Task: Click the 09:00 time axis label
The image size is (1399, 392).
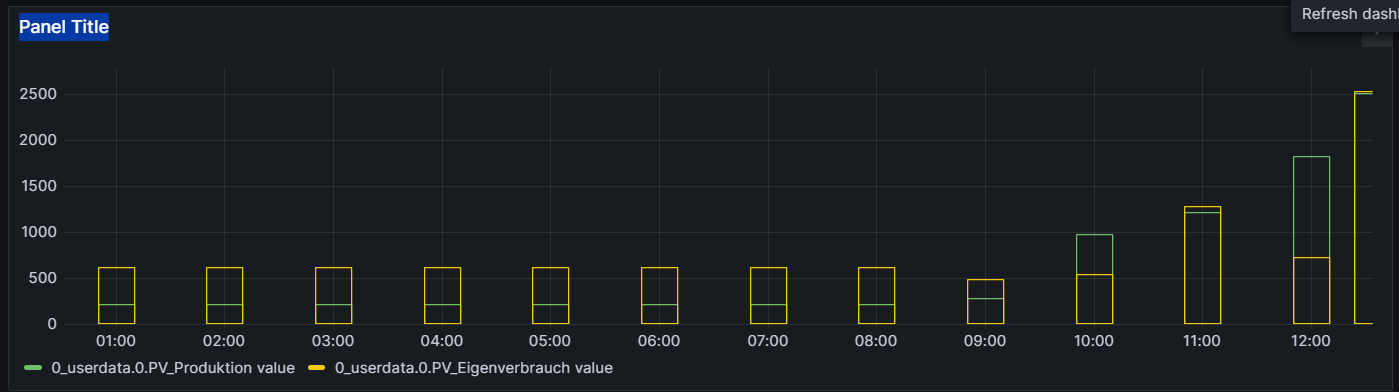Action: pos(985,341)
